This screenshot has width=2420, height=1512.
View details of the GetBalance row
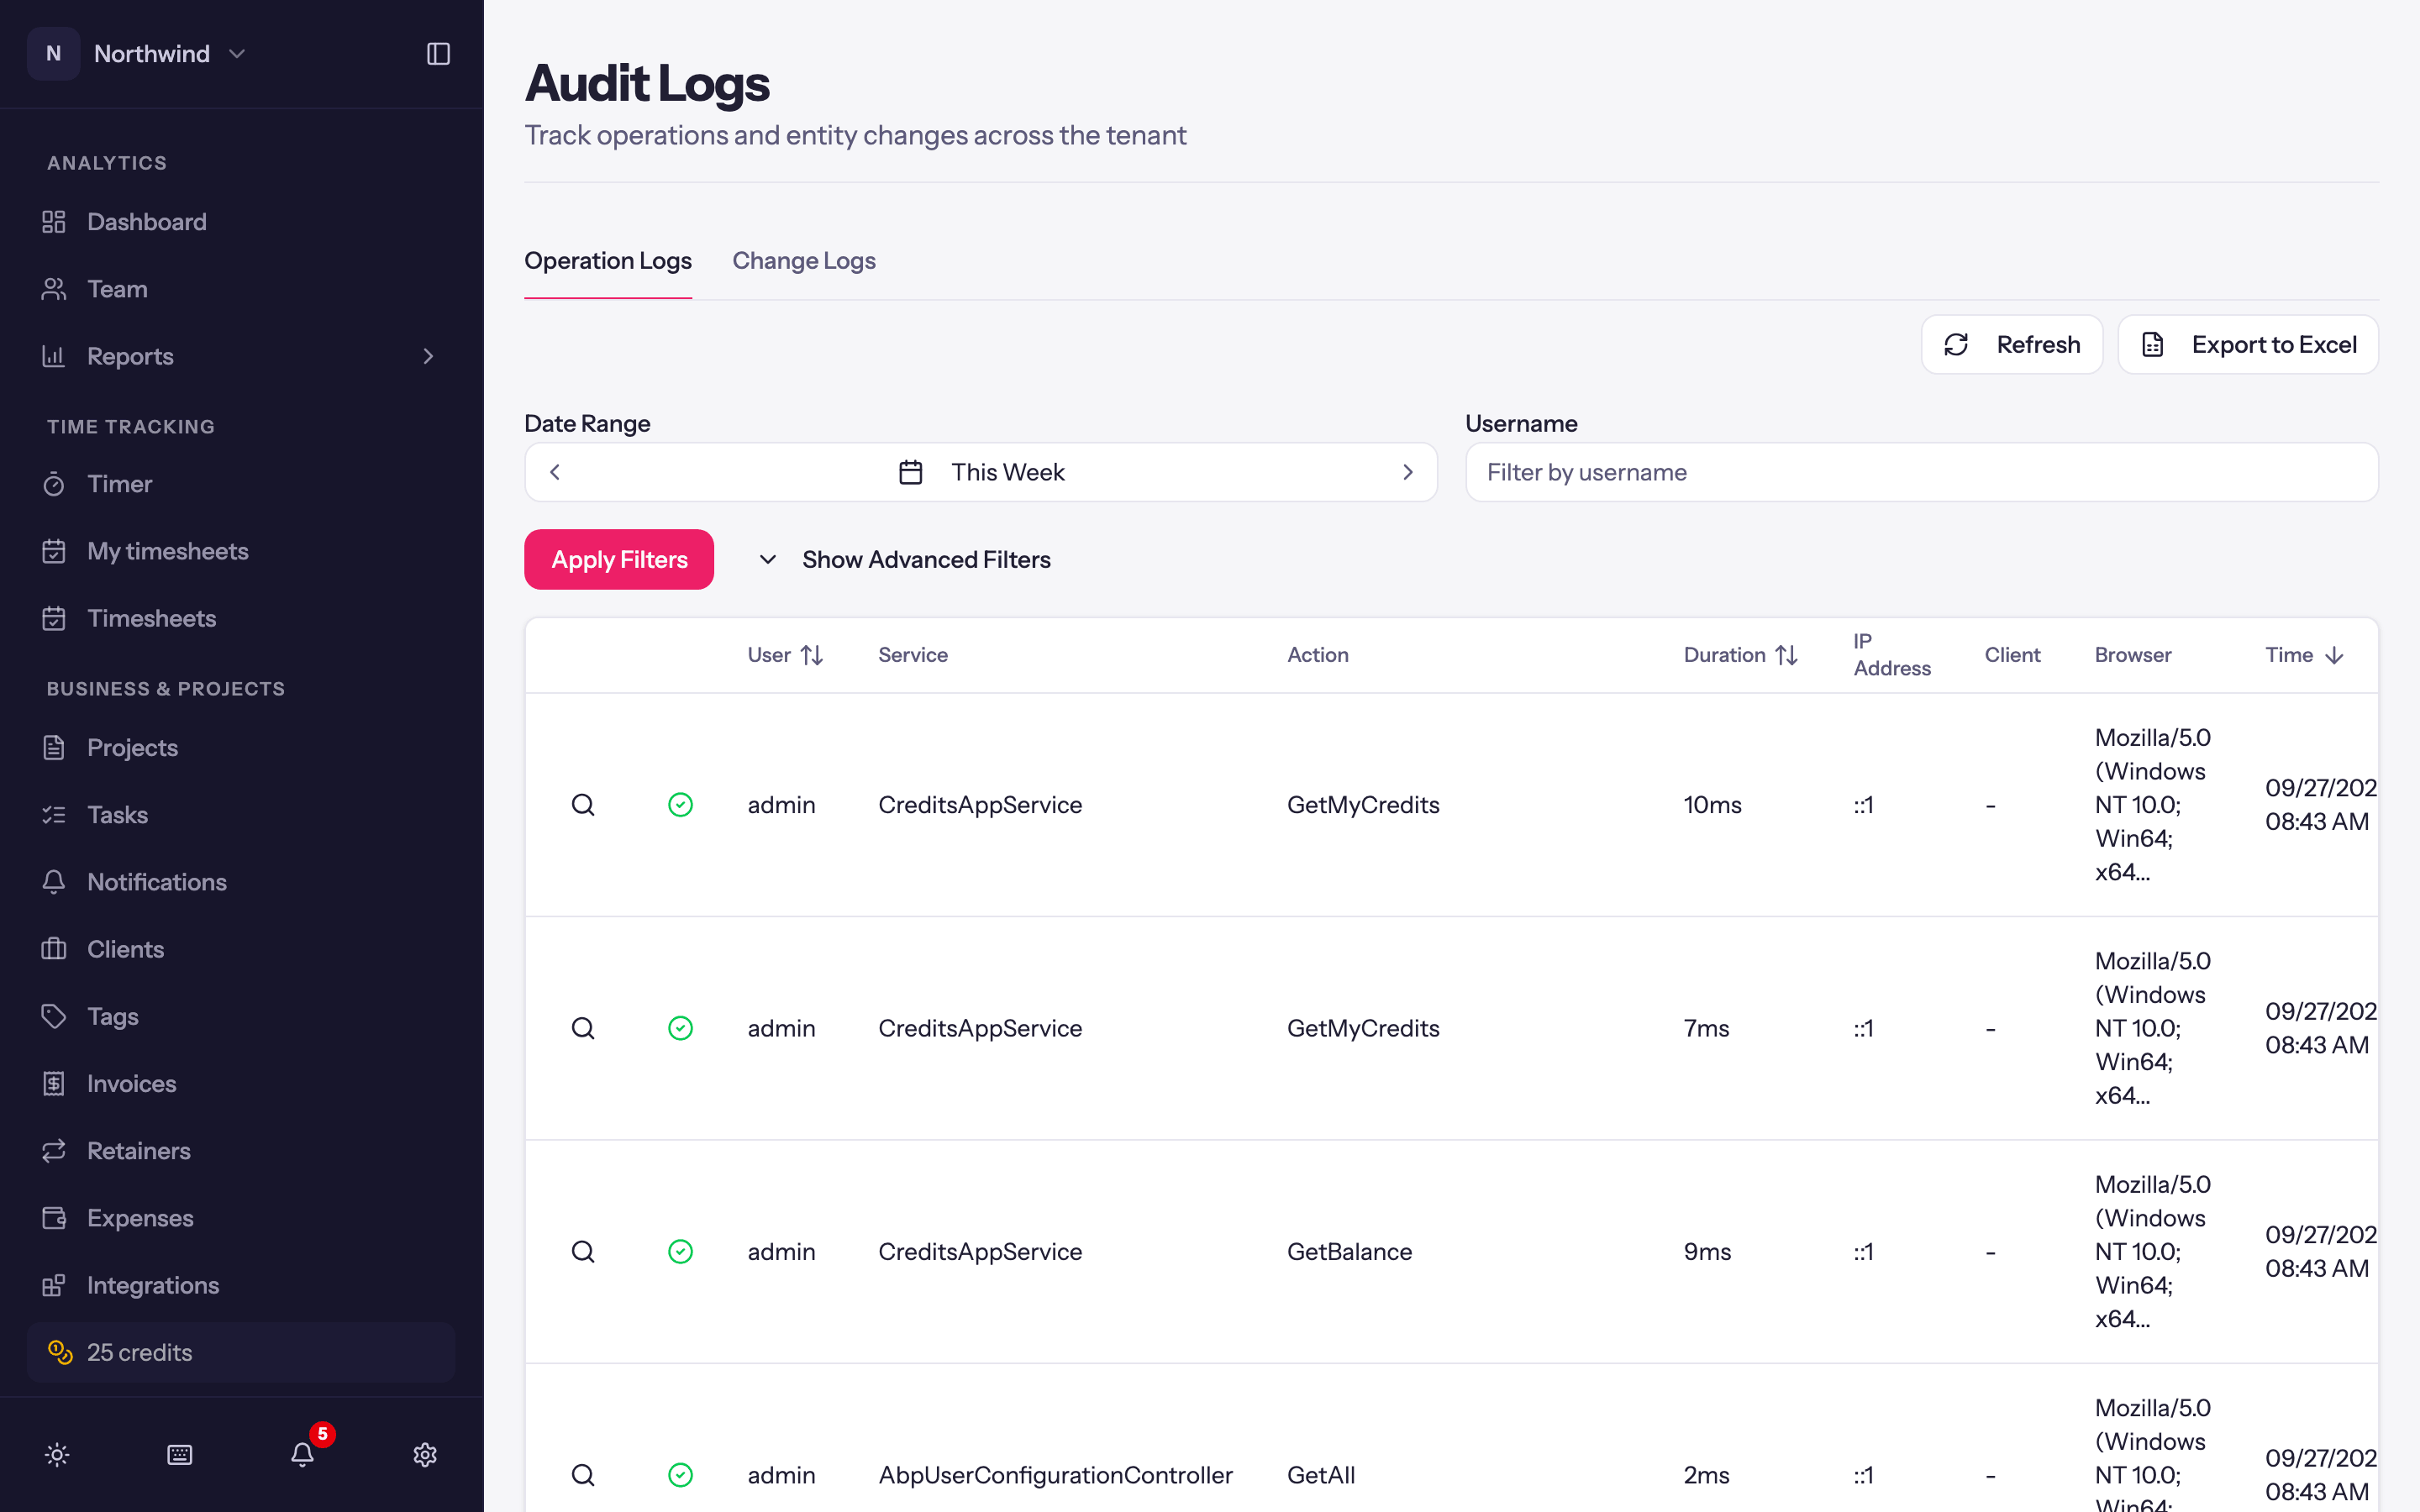583,1252
